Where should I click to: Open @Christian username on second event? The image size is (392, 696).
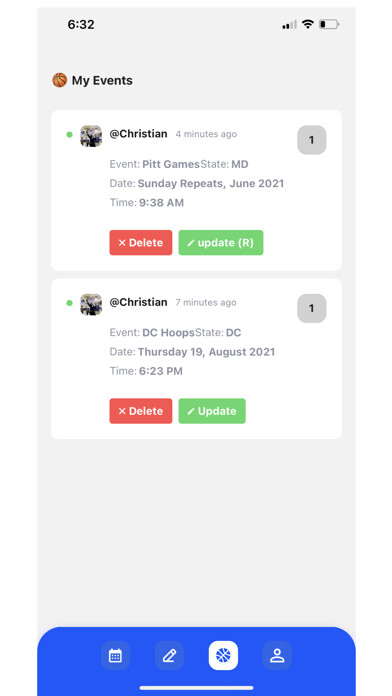click(x=139, y=302)
